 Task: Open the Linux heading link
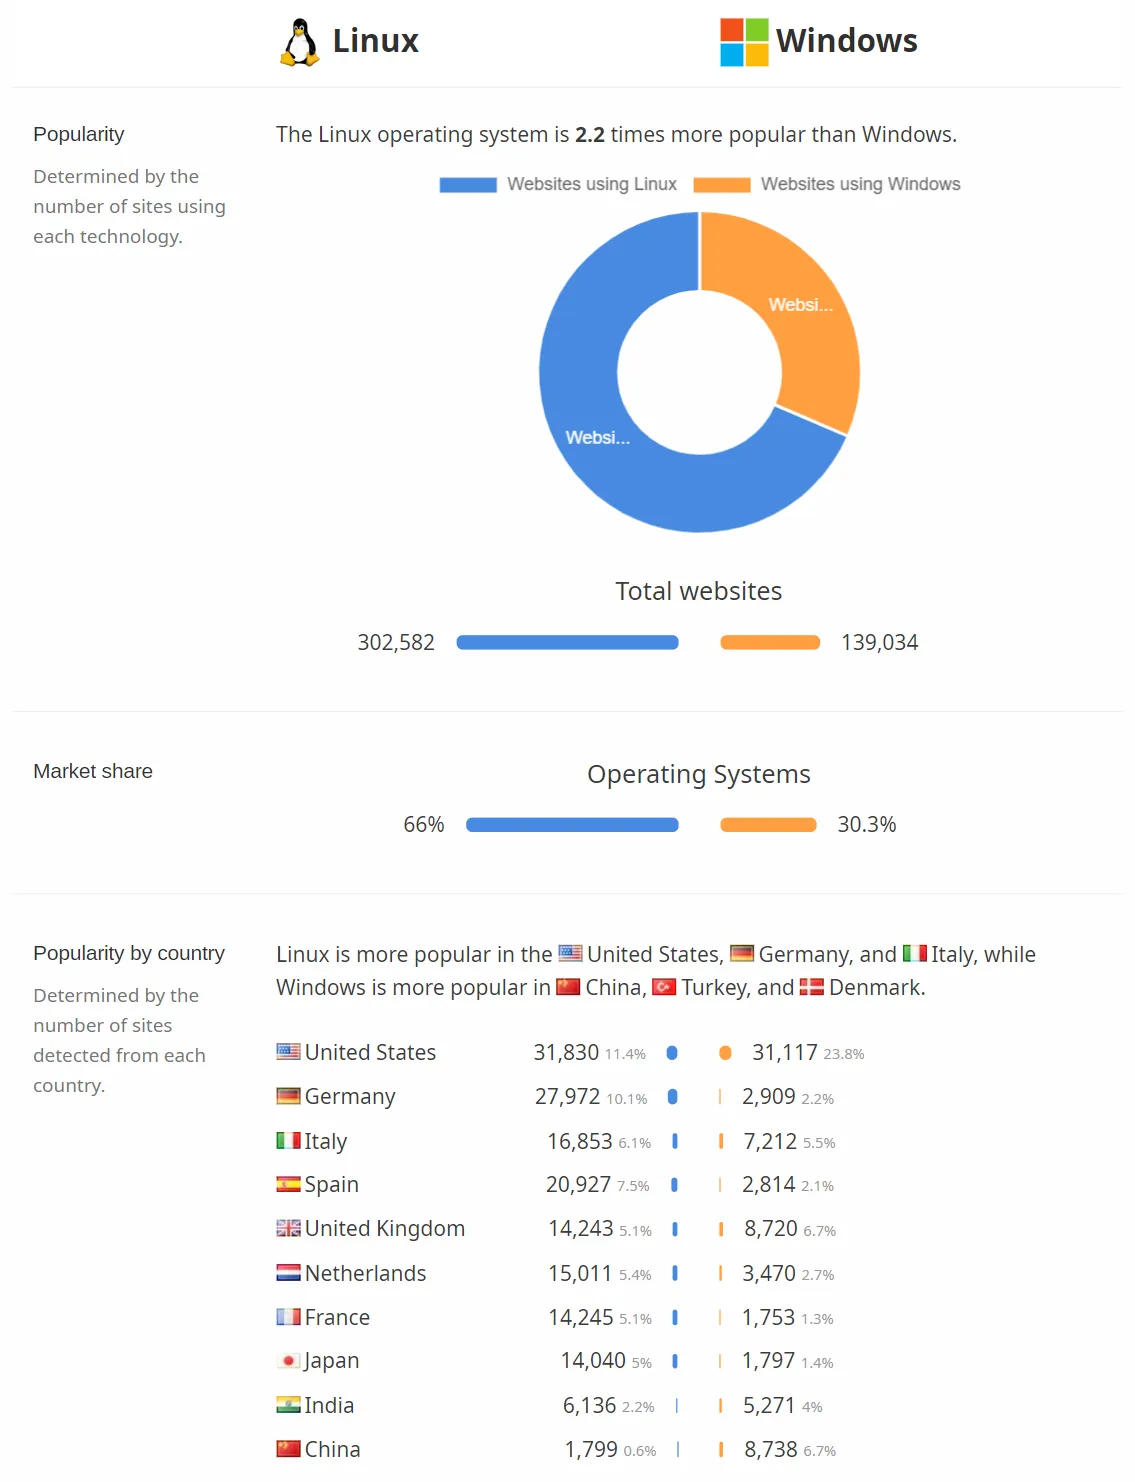point(375,41)
